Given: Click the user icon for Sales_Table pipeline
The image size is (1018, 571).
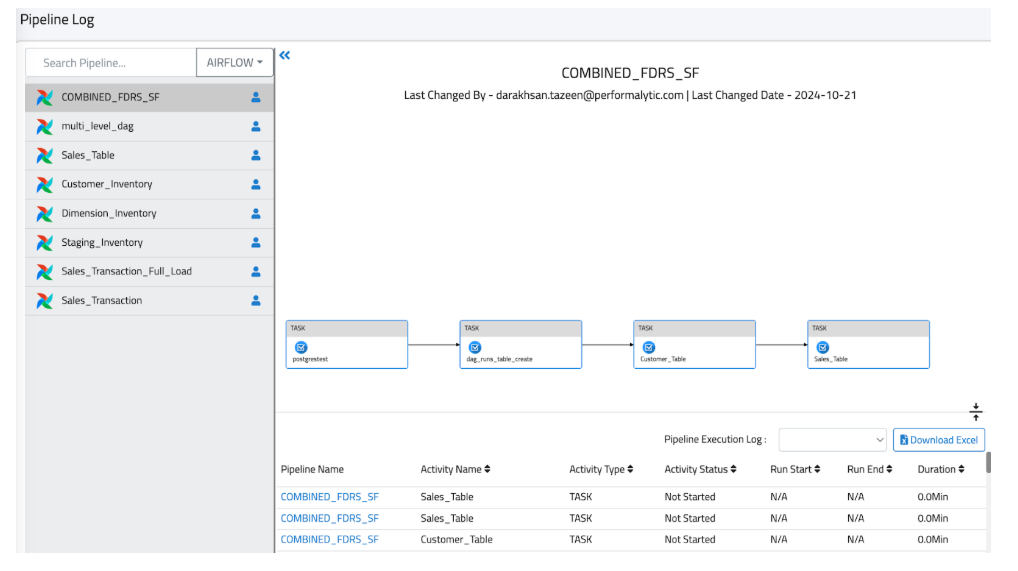Looking at the screenshot, I should point(256,155).
